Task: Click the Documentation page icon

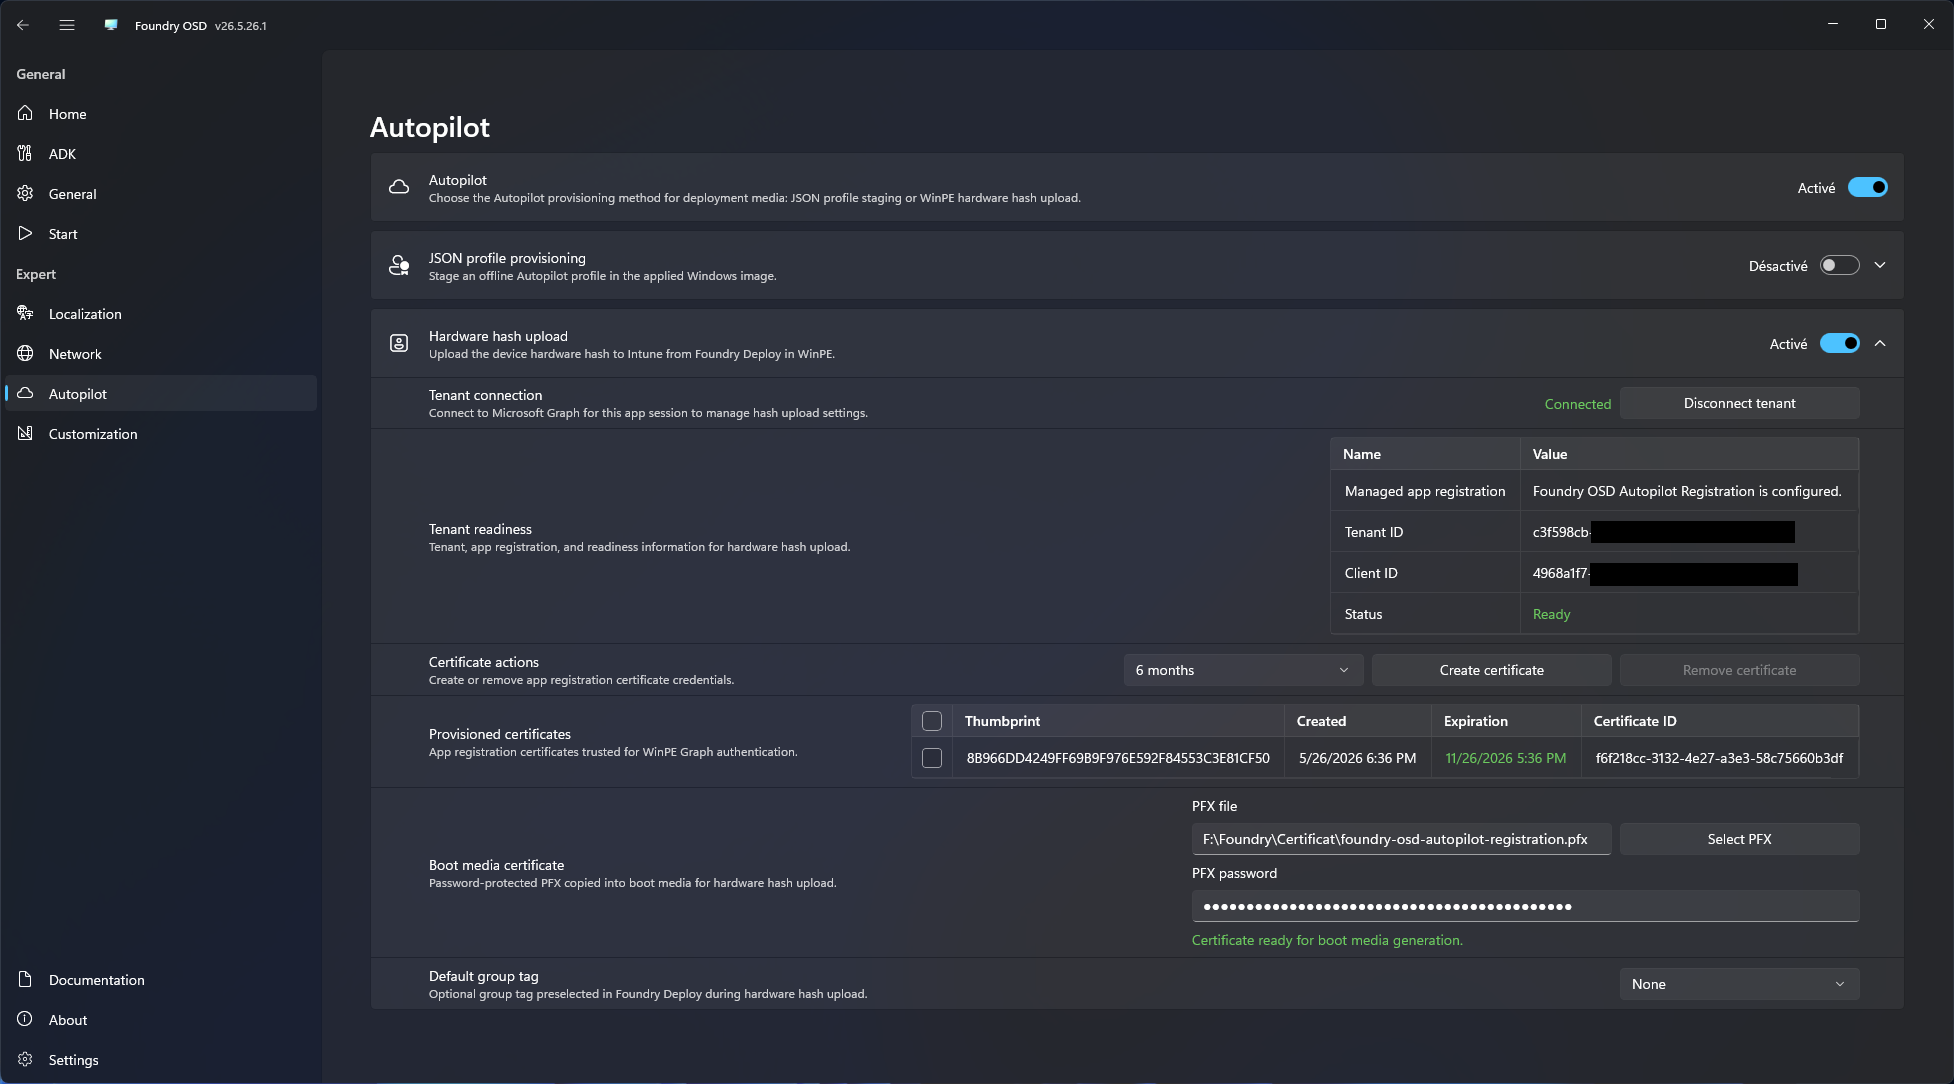Action: pos(26,980)
